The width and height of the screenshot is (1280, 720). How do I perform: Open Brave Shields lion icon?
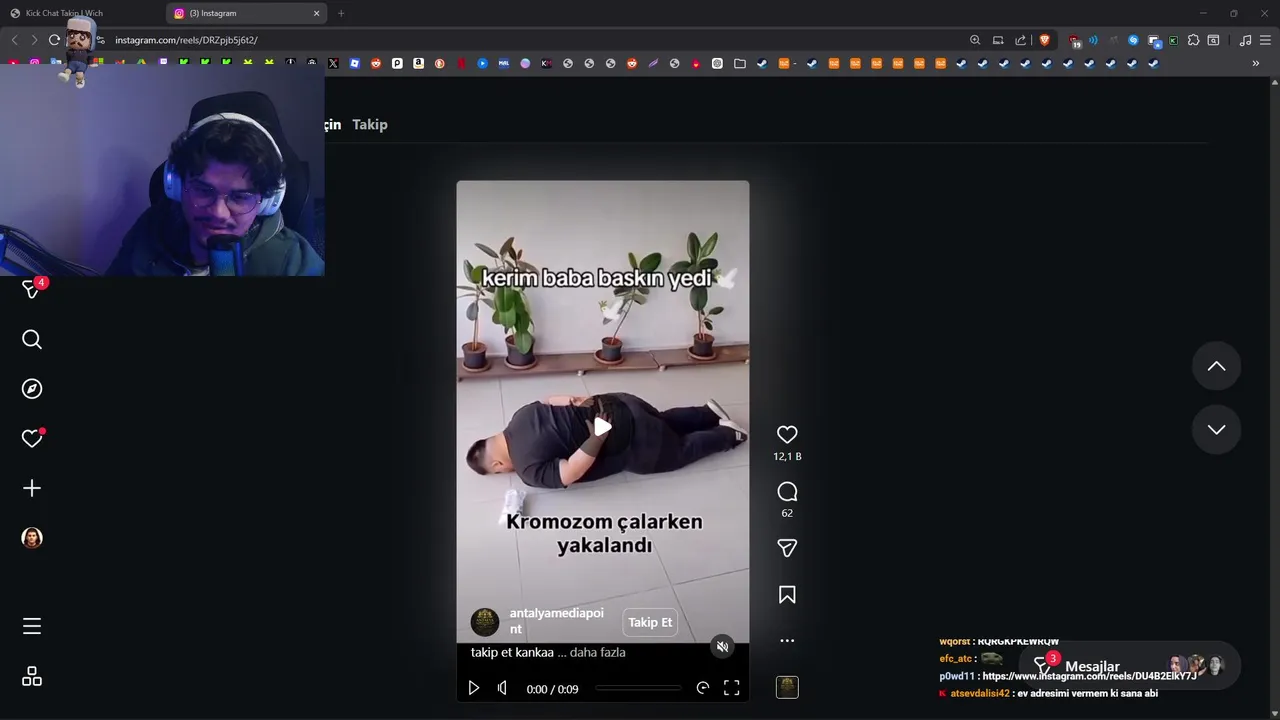coord(1045,40)
